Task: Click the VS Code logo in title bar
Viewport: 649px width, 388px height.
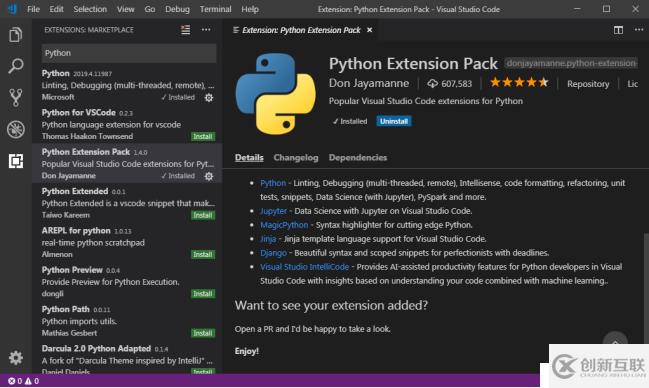Action: tap(12, 9)
